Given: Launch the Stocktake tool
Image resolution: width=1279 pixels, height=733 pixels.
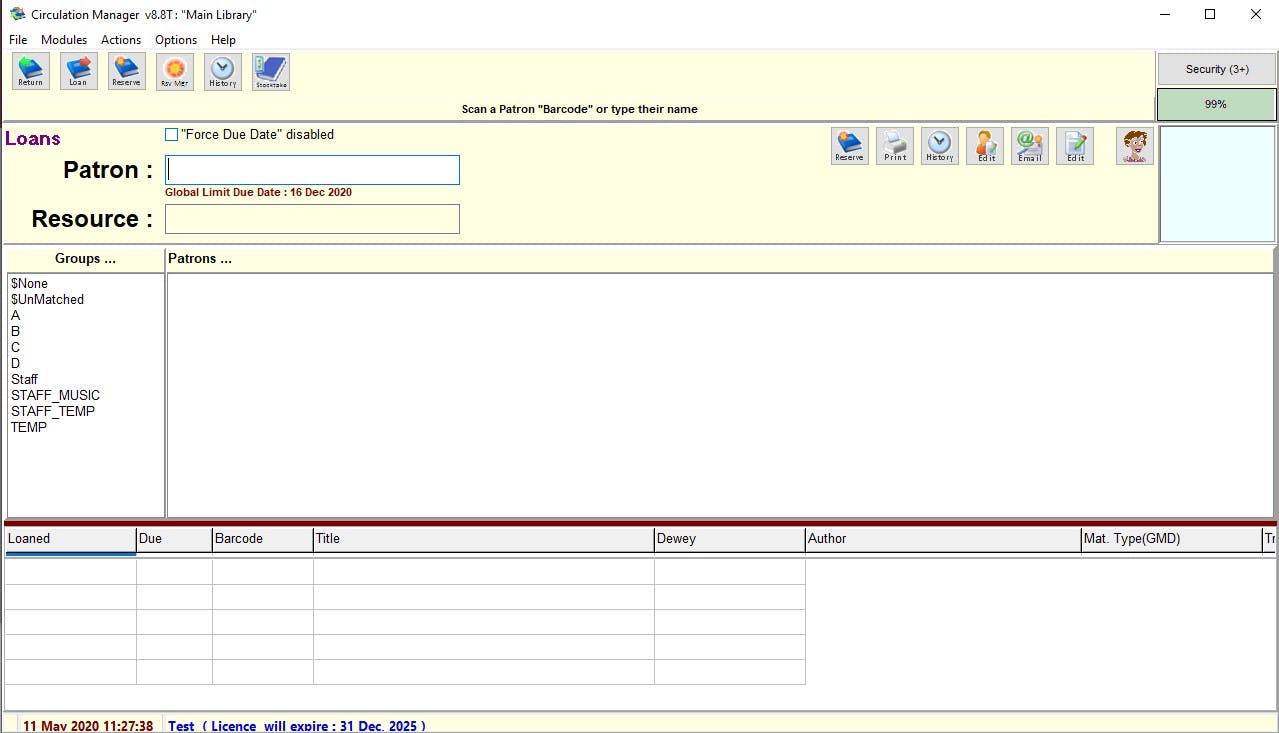Looking at the screenshot, I should click(x=271, y=71).
